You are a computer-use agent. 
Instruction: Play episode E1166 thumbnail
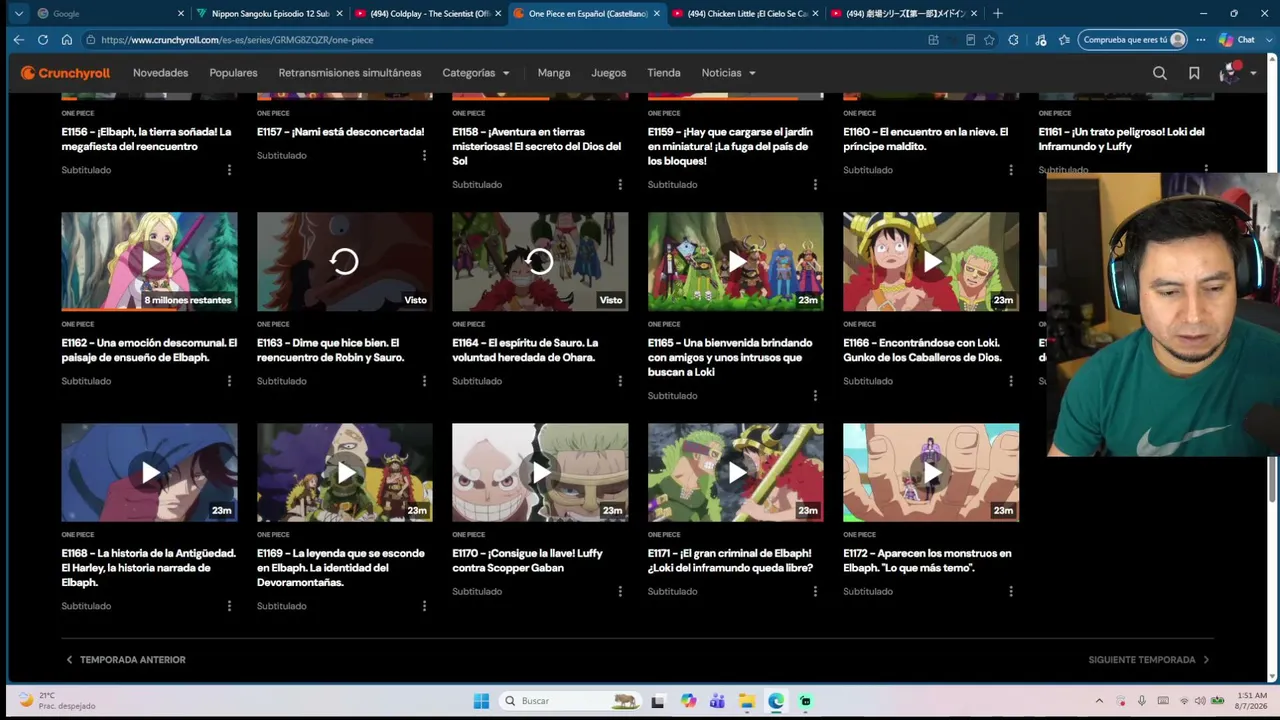tap(931, 262)
